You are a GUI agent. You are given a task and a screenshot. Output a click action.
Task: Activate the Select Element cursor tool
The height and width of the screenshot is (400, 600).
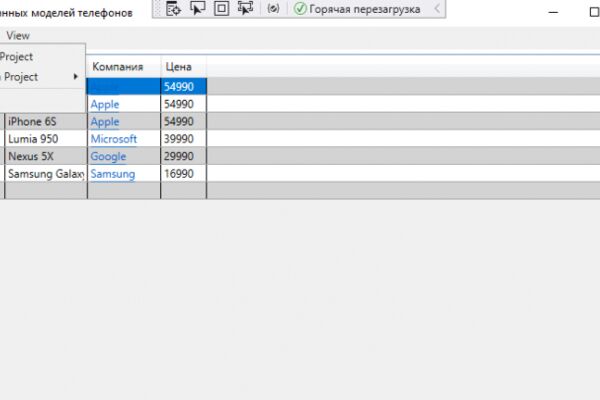(197, 8)
